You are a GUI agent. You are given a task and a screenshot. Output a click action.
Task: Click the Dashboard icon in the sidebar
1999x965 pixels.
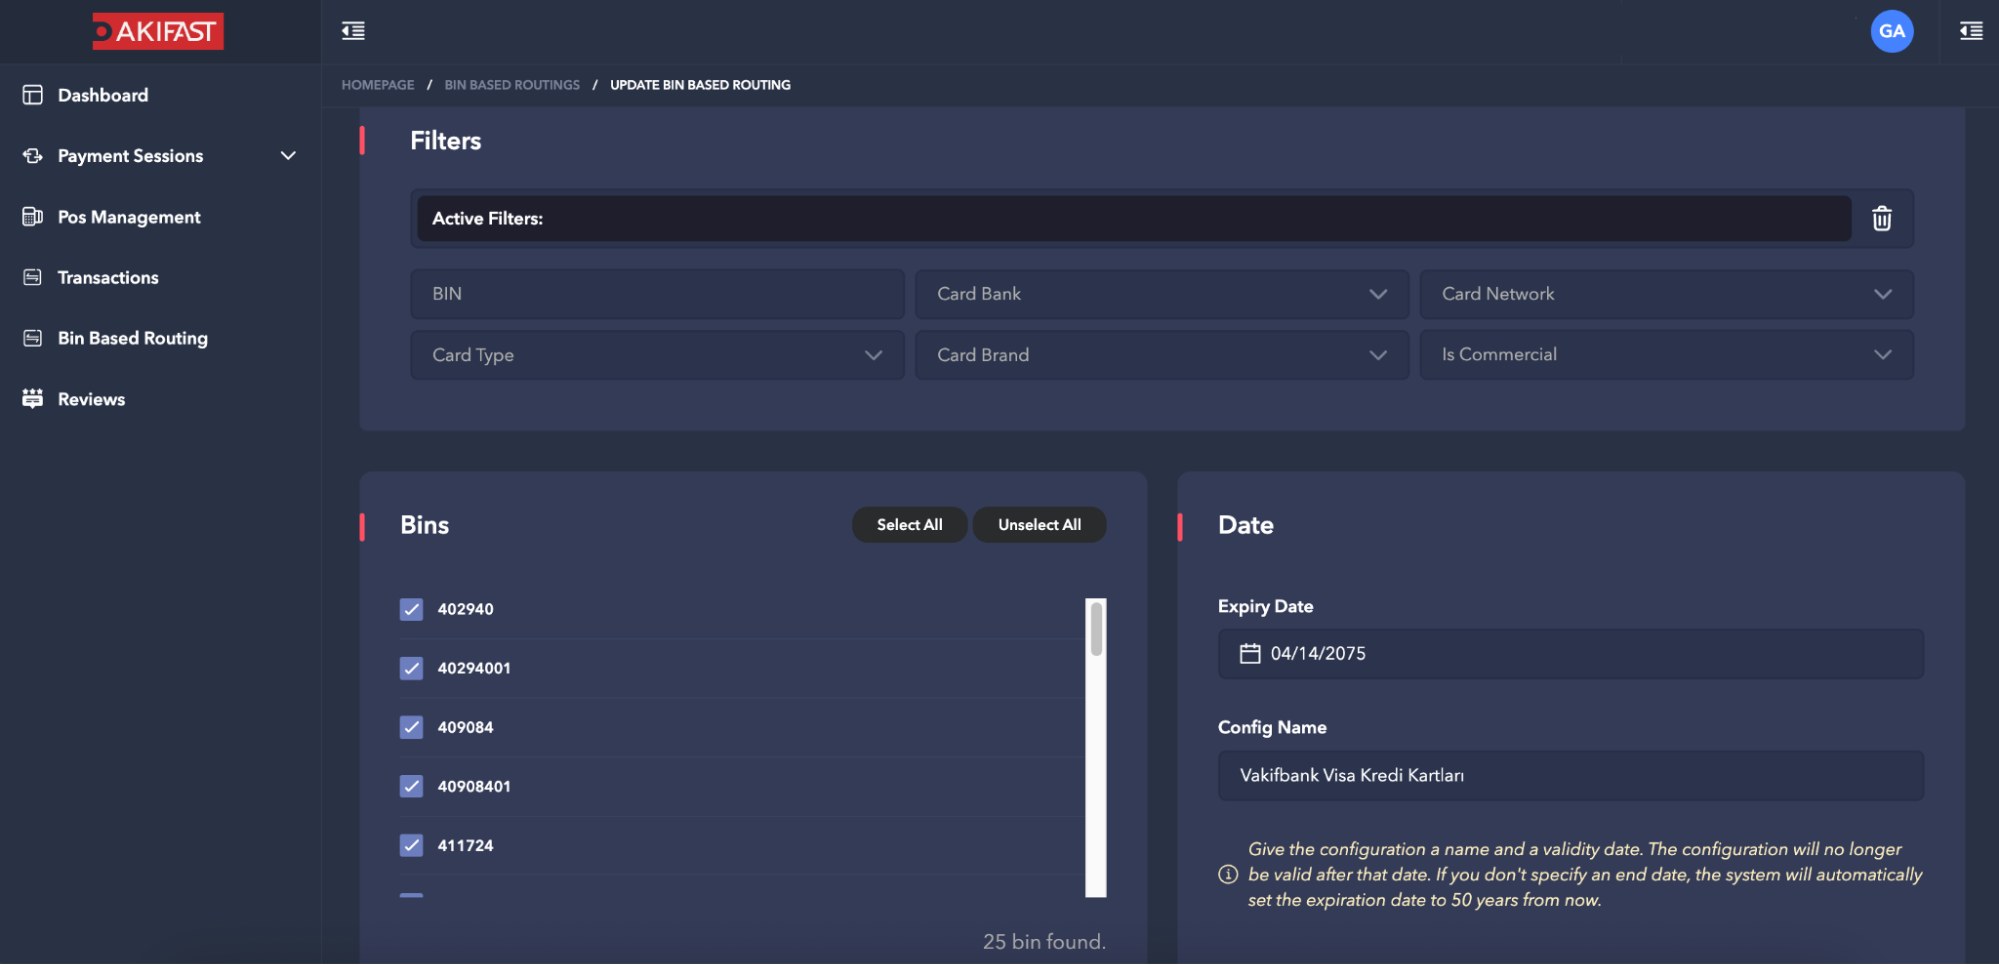point(33,95)
